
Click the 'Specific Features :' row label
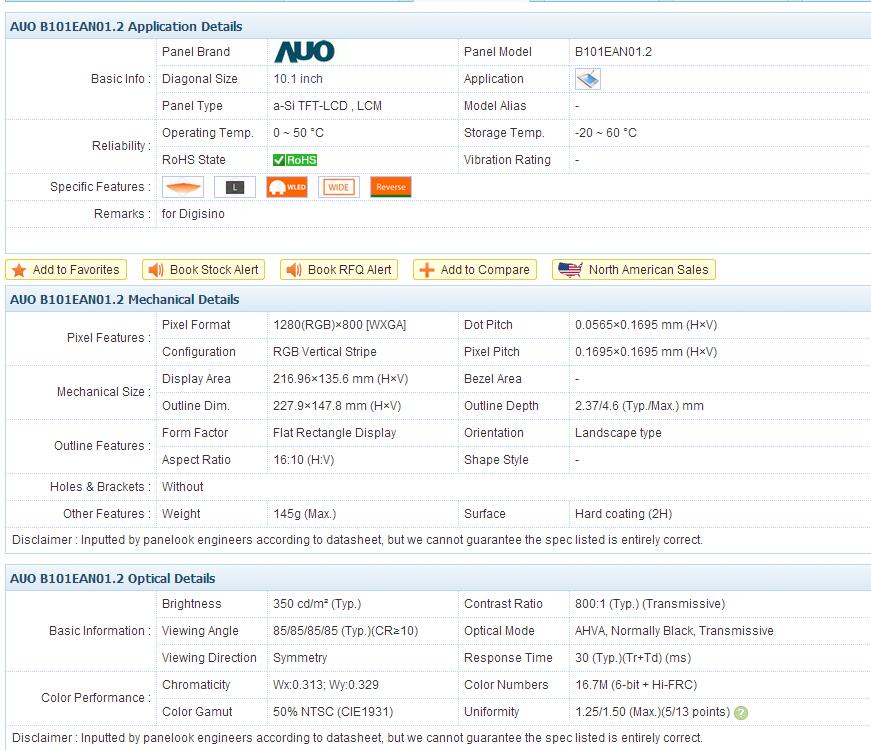tap(101, 187)
